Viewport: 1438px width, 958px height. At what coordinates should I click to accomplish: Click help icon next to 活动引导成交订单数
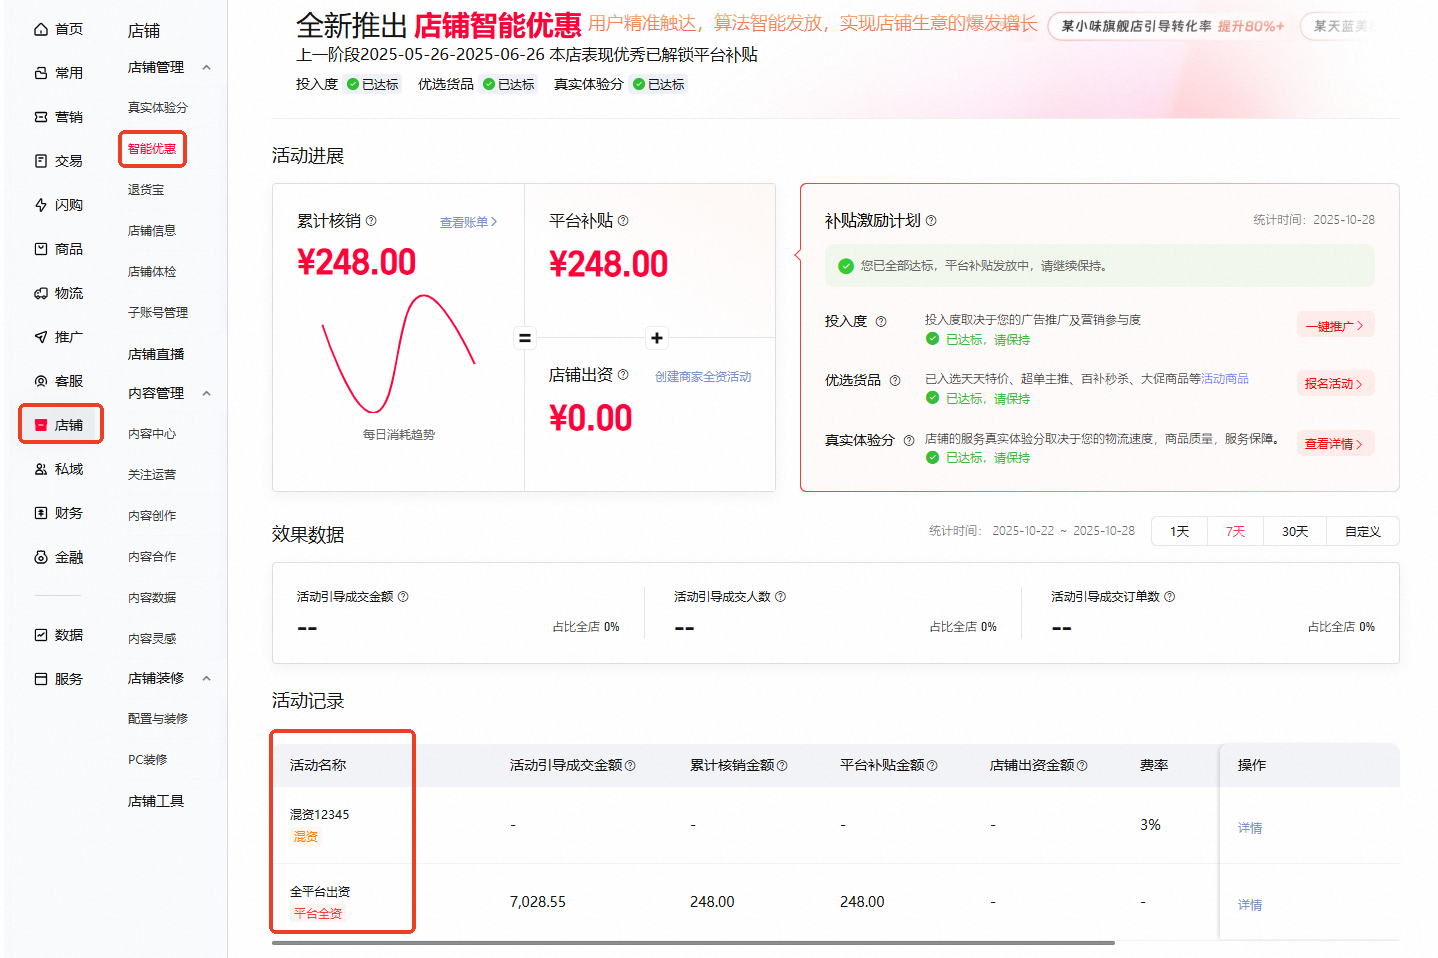[x=1169, y=597]
